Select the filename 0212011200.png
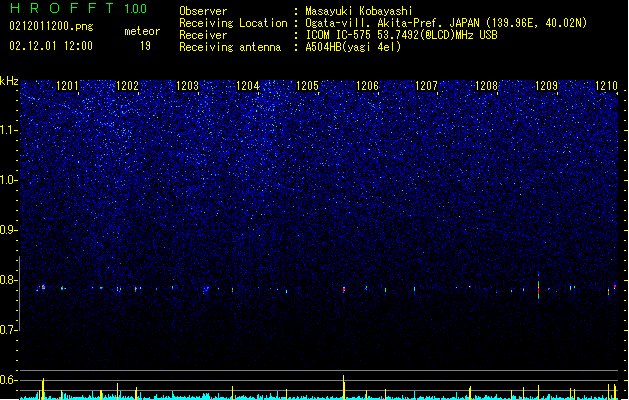The height and width of the screenshot is (400, 629). click(x=51, y=26)
